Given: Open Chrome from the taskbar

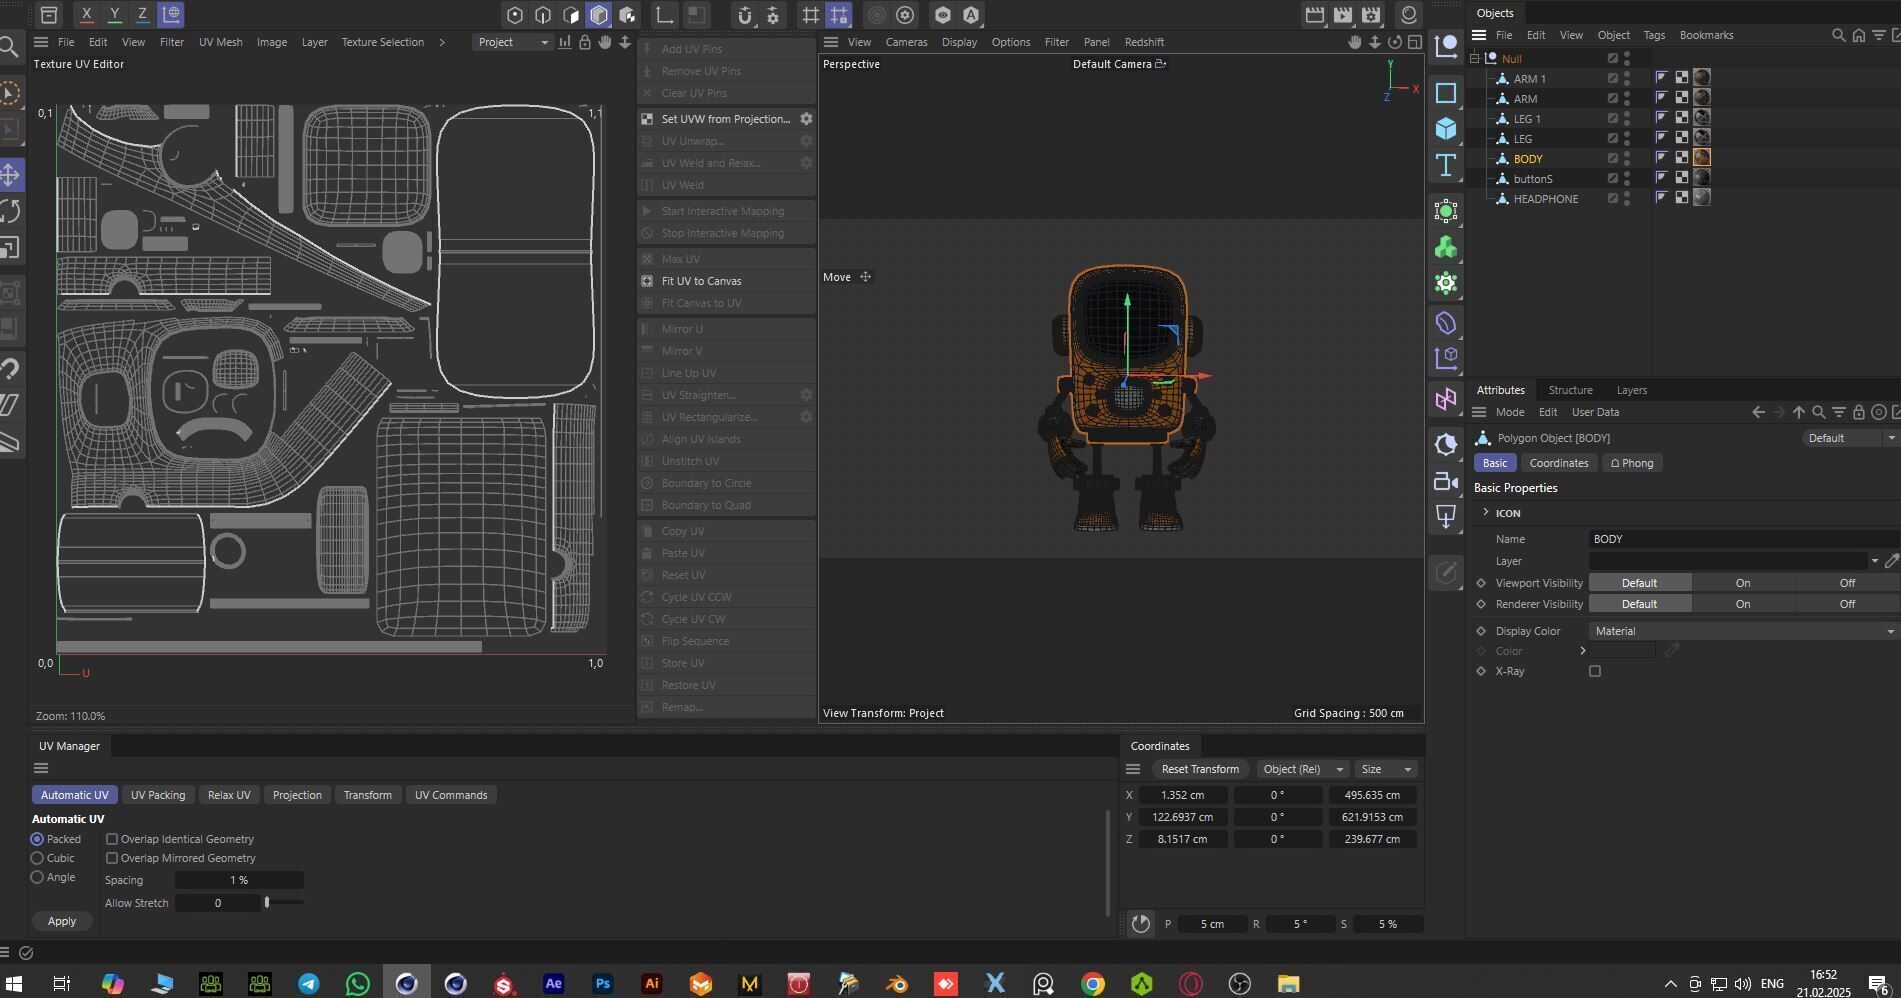Looking at the screenshot, I should (x=1092, y=984).
